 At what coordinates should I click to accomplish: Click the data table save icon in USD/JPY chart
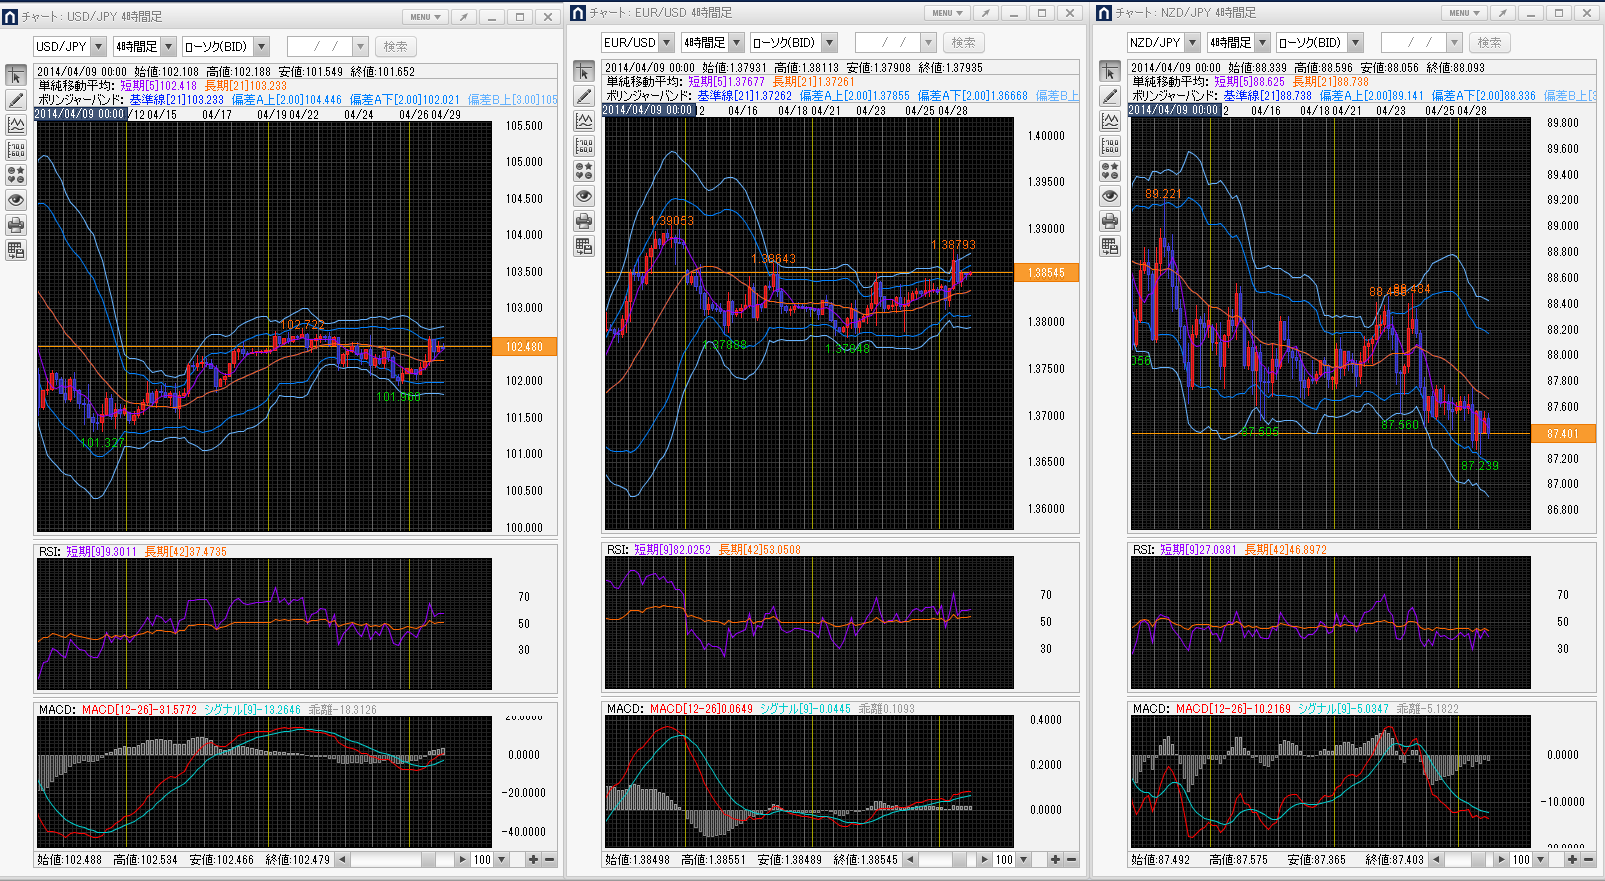[x=16, y=250]
